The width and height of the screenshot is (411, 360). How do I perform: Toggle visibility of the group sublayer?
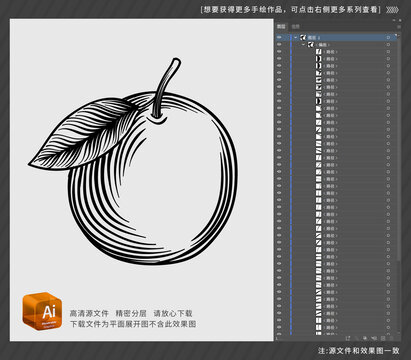pyautogui.click(x=279, y=44)
